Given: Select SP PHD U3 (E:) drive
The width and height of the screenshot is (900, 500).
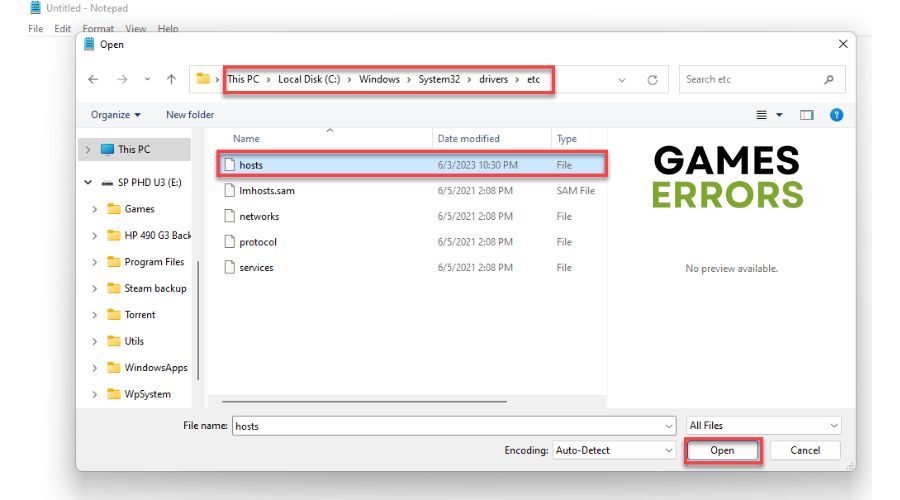Looking at the screenshot, I should pyautogui.click(x=149, y=183).
